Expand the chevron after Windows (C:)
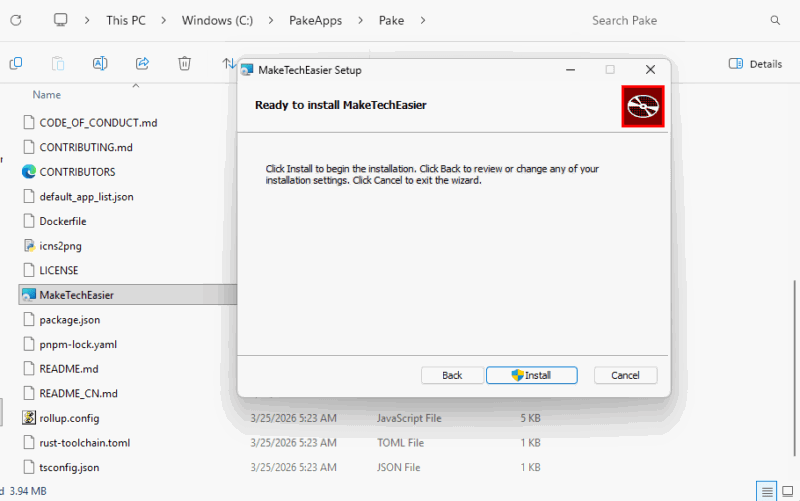Image resolution: width=800 pixels, height=501 pixels. pyautogui.click(x=271, y=20)
